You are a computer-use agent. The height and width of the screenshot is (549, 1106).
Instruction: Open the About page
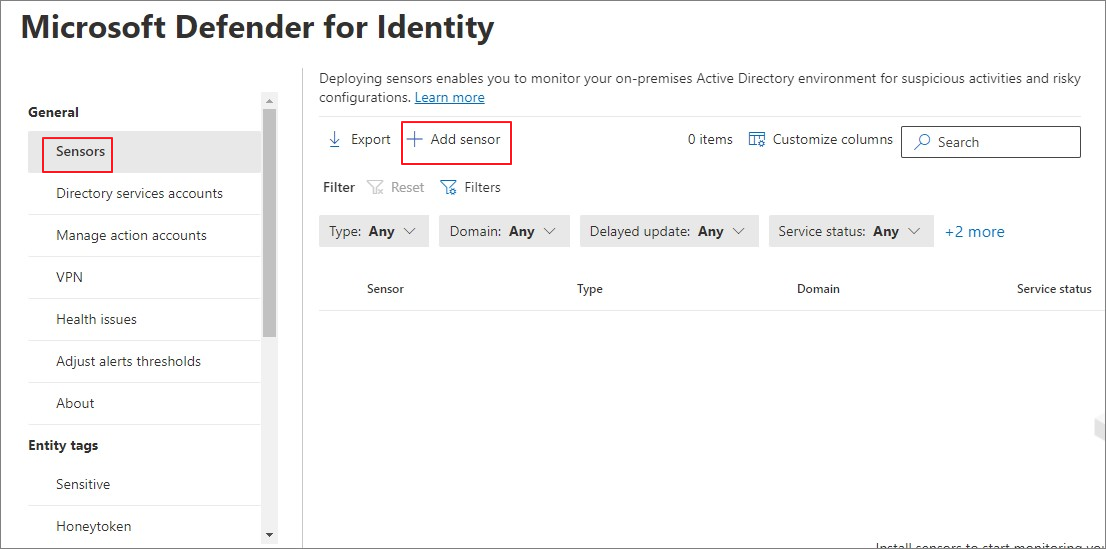(x=145, y=404)
